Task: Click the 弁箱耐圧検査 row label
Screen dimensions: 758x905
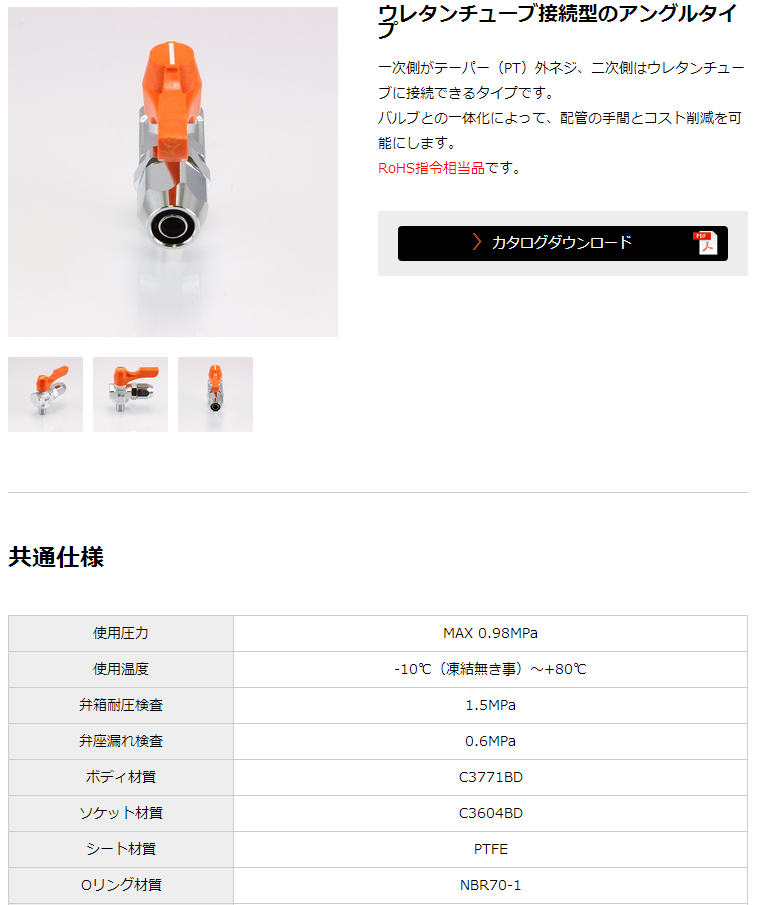Action: click(x=121, y=705)
